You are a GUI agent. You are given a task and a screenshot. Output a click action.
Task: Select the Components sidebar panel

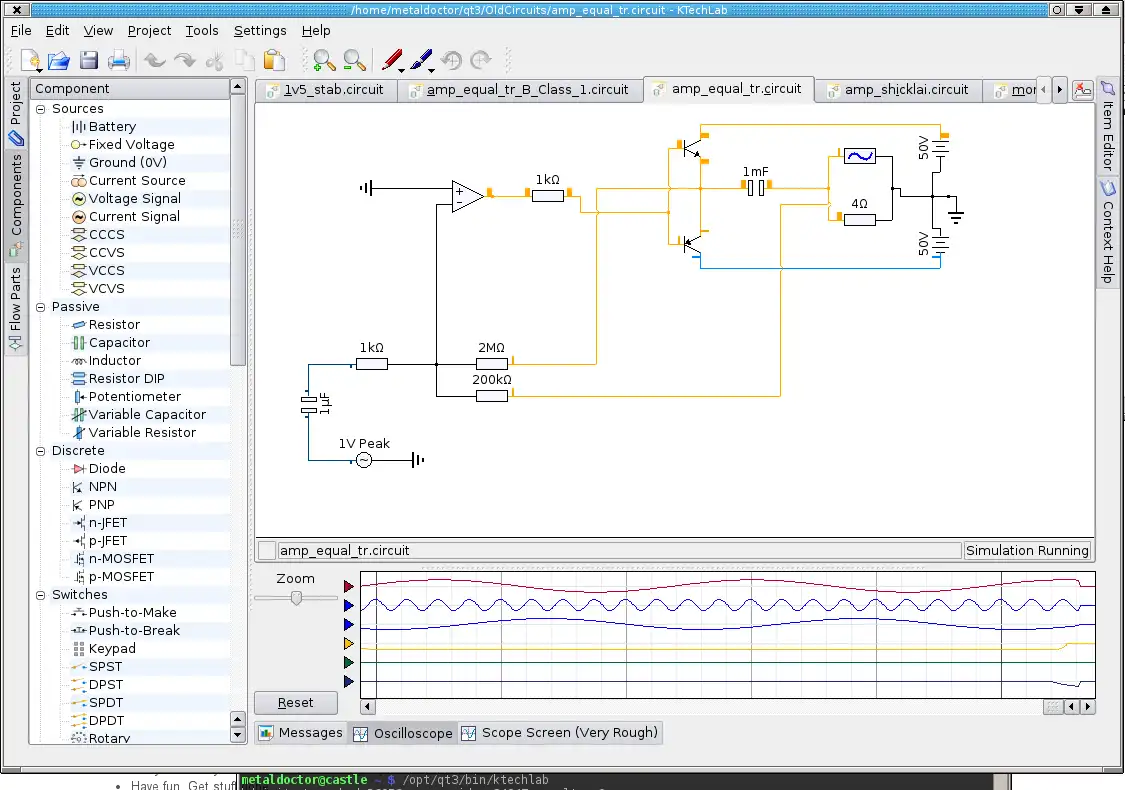tap(16, 204)
